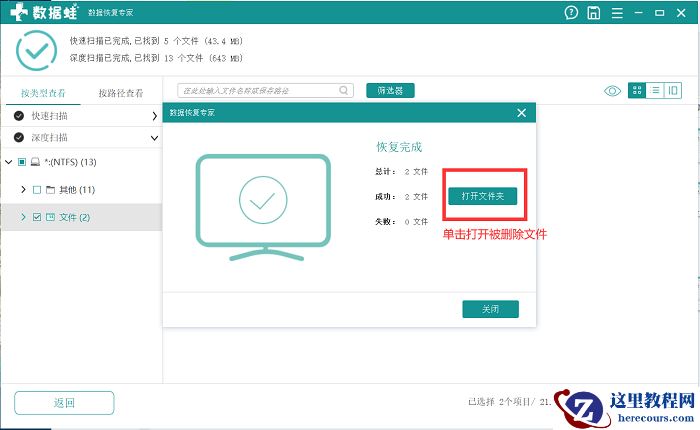The image size is (700, 430).
Task: Select the 文件 (2) tree label
Action: (75, 217)
